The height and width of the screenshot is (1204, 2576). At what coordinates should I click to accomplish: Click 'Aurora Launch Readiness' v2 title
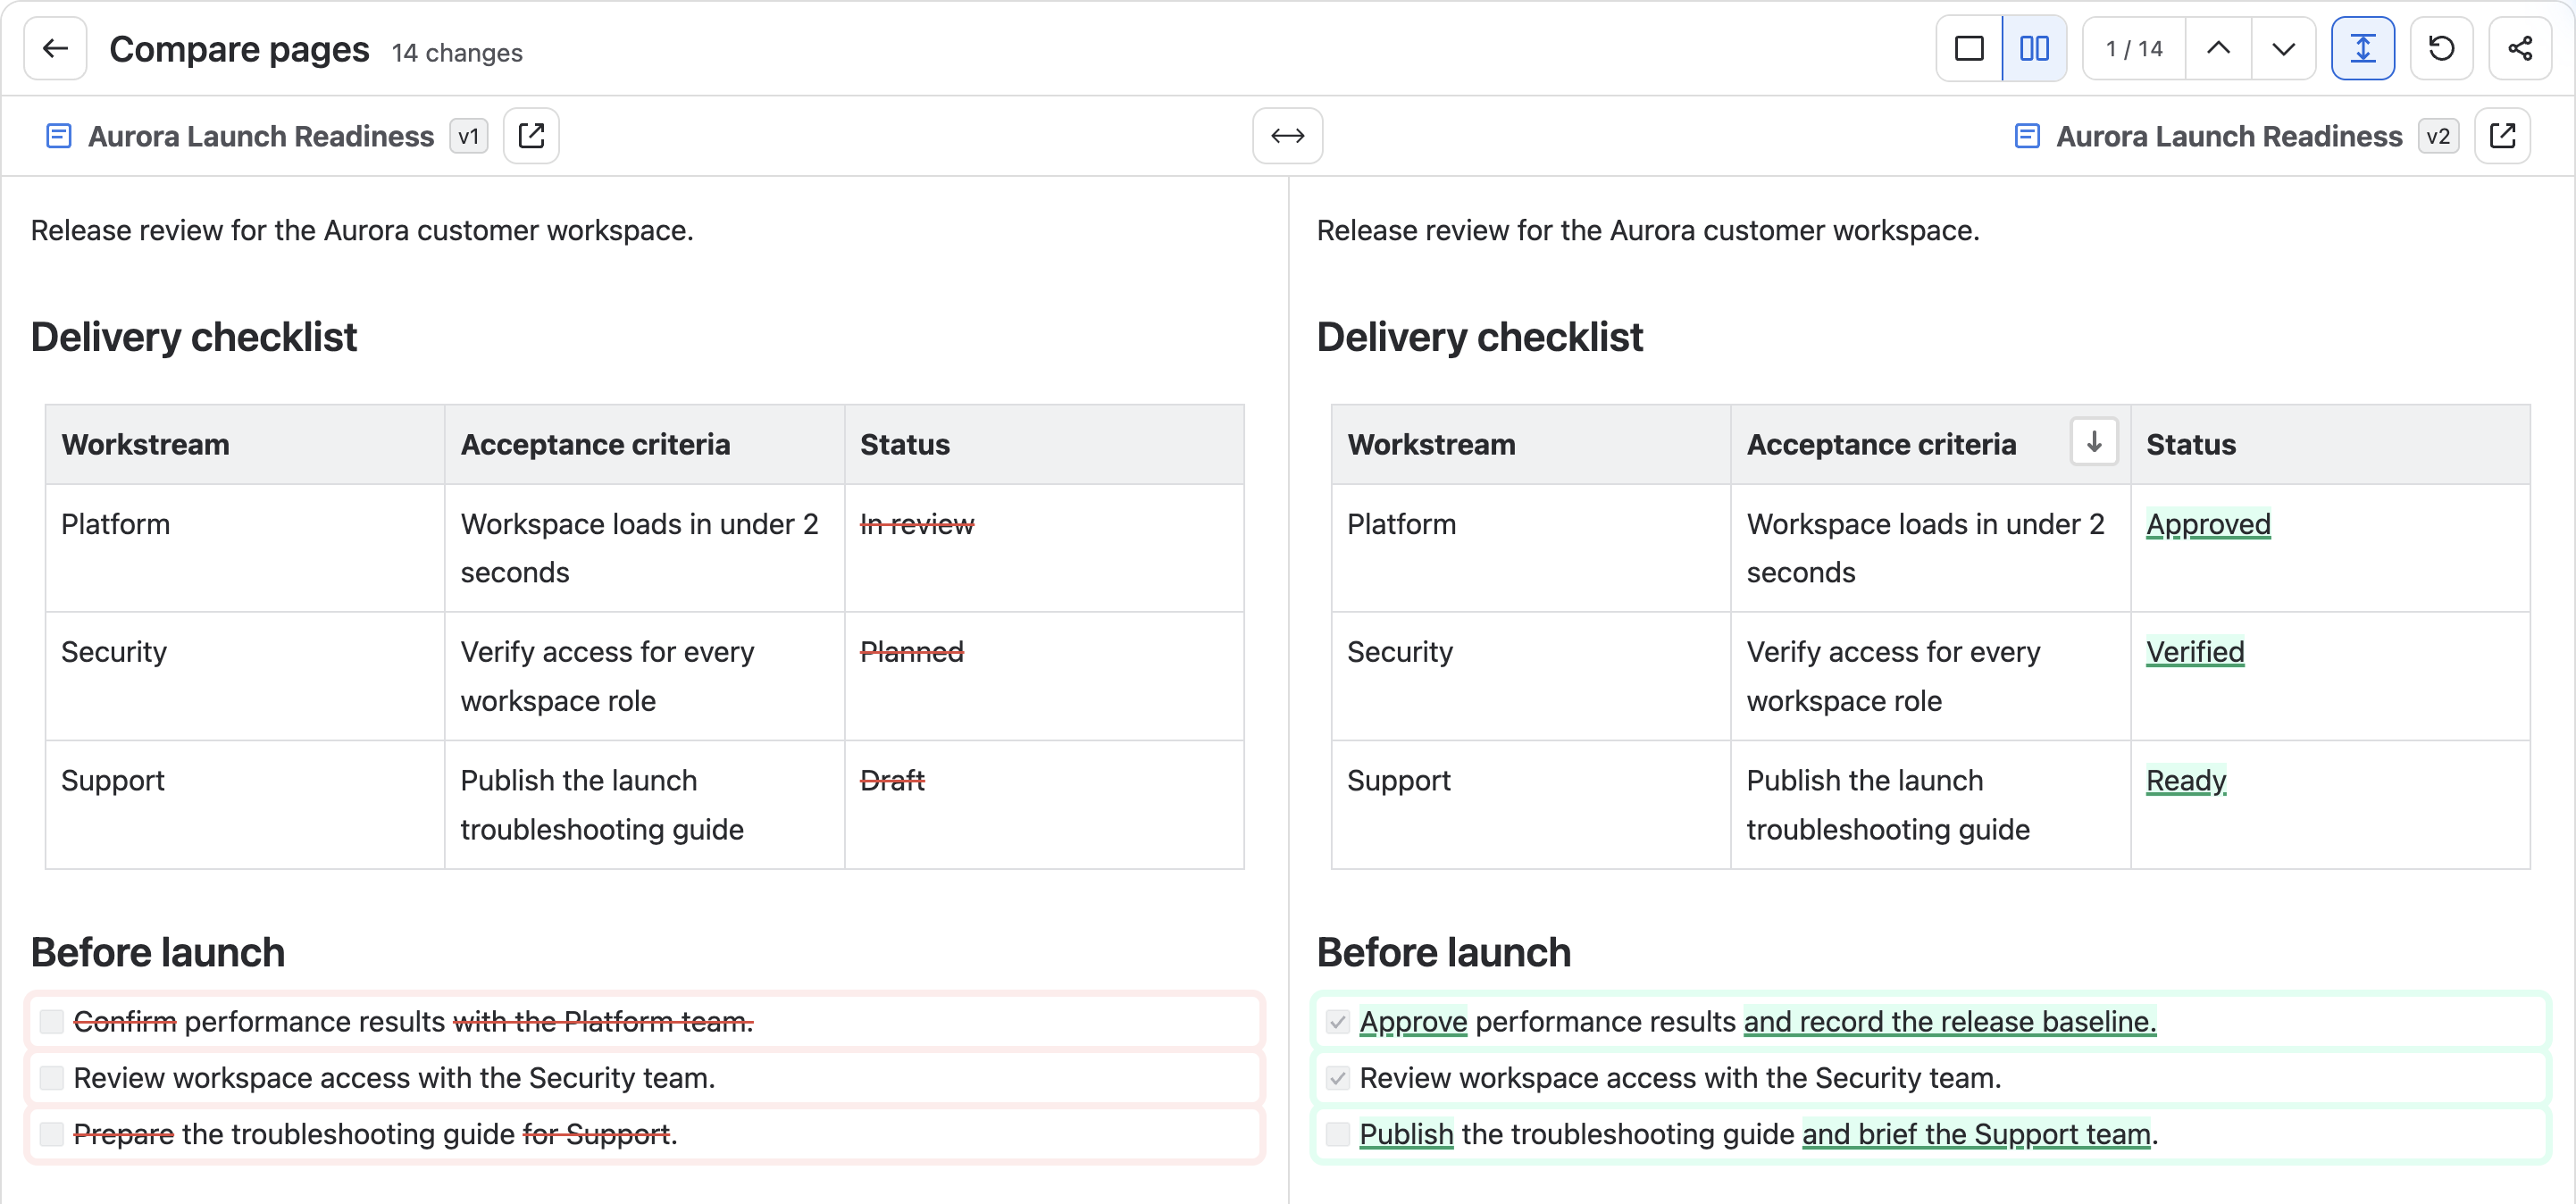tap(2229, 136)
